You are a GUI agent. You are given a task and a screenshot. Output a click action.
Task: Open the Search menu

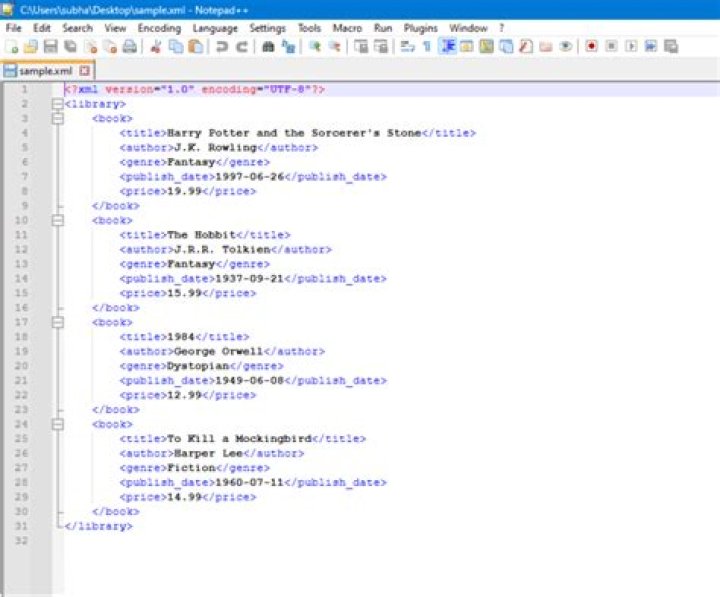point(78,28)
